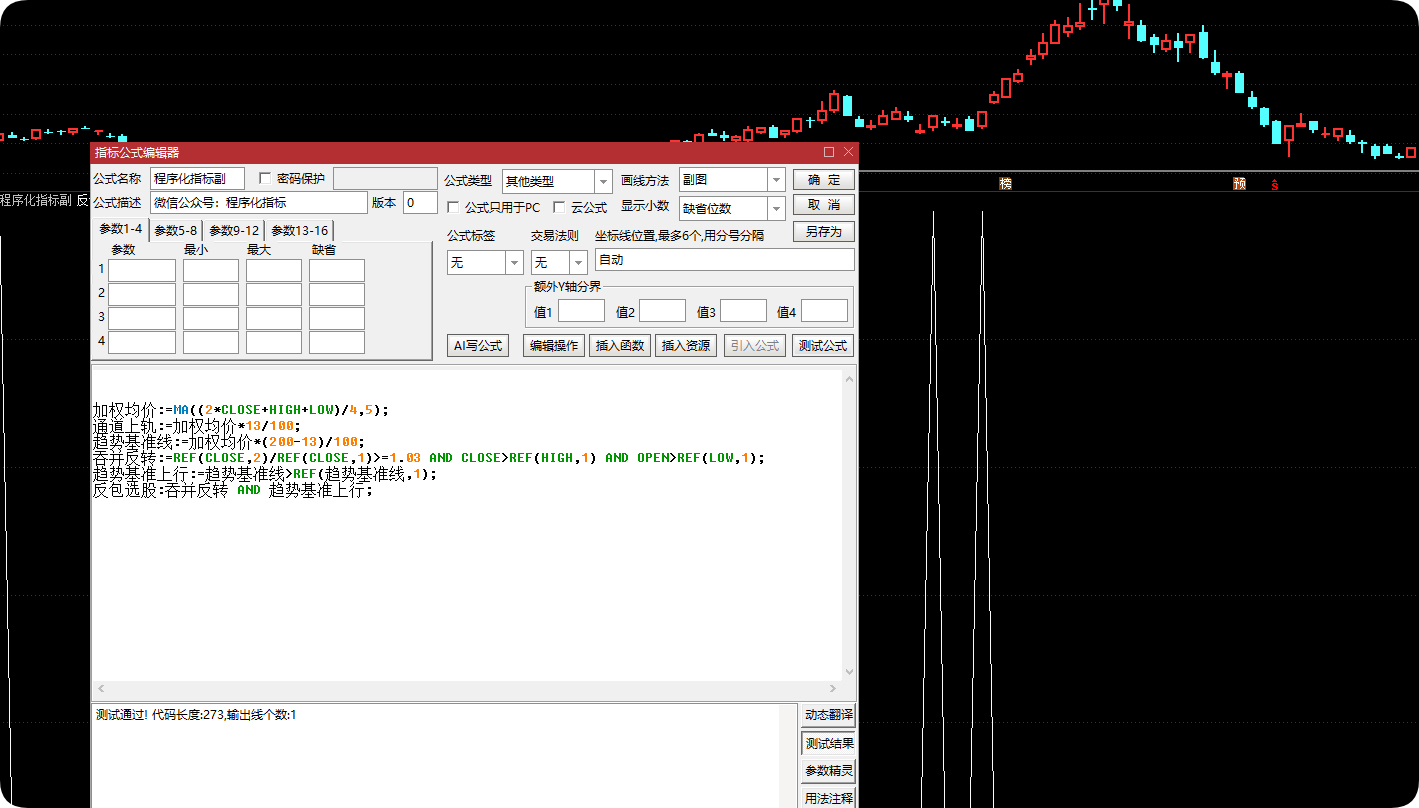
Task: Click the 预 marker on the chart
Action: 1239,184
